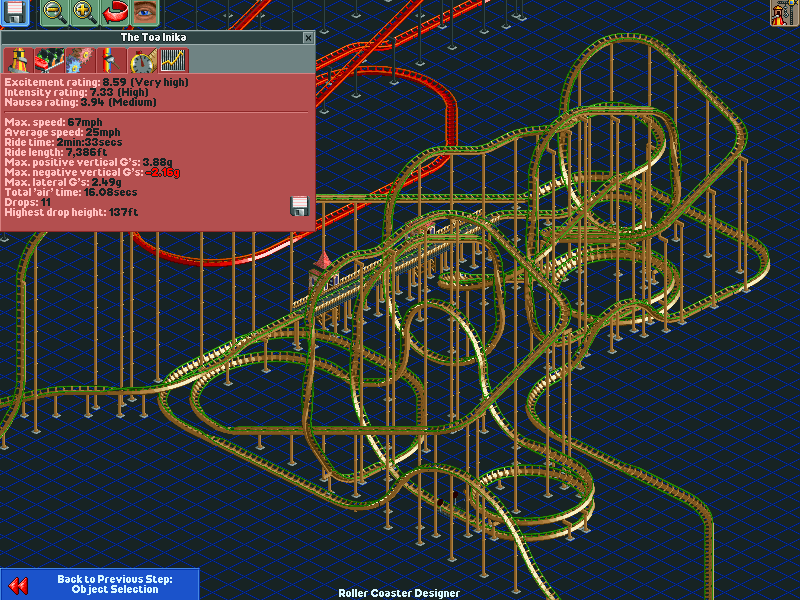Open the operating options gears tab
The width and height of the screenshot is (800, 600).
tap(81, 60)
